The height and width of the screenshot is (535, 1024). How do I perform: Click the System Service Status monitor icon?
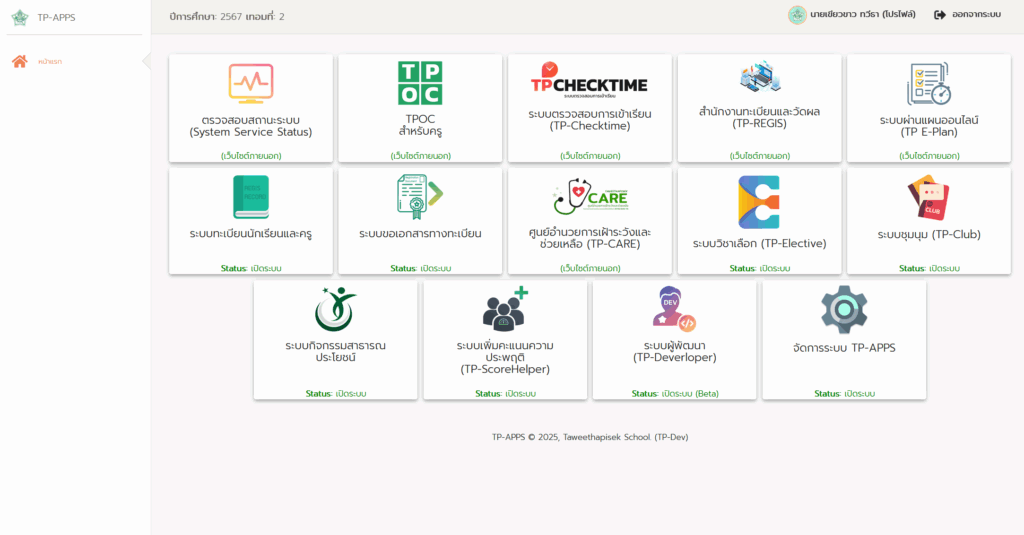[250, 83]
